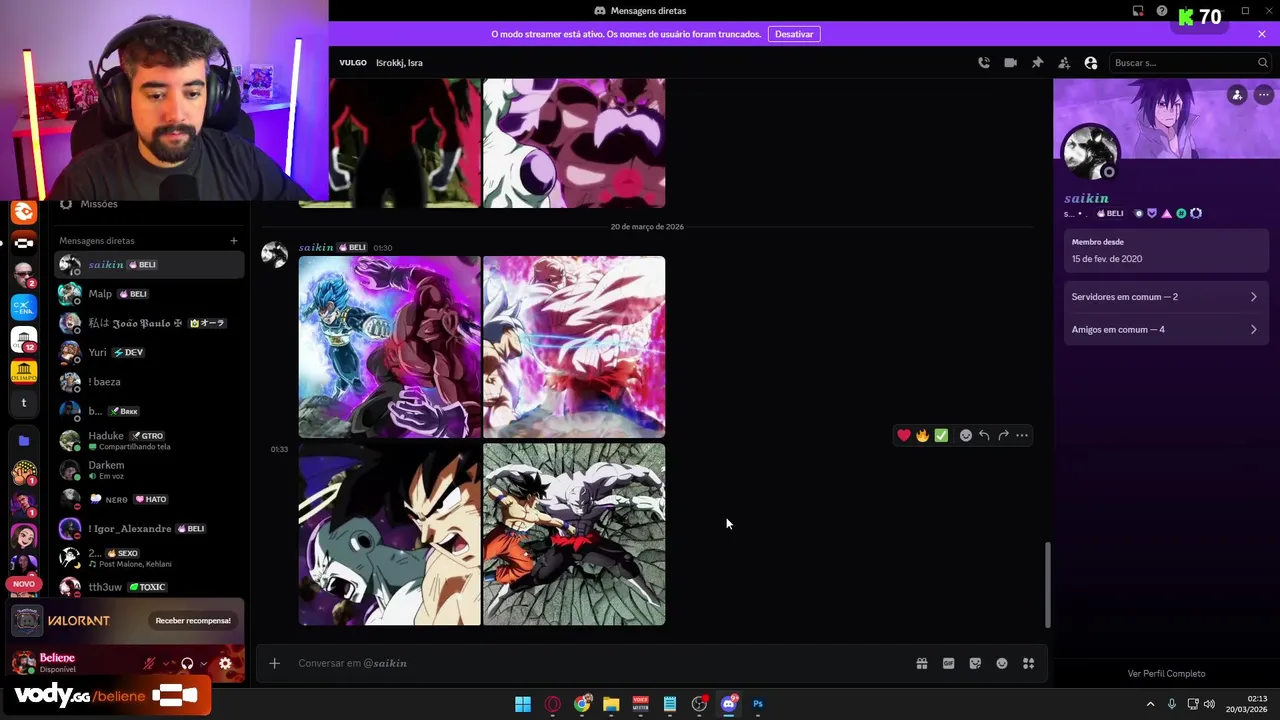Expand Amigos em comum — 4

click(1166, 329)
